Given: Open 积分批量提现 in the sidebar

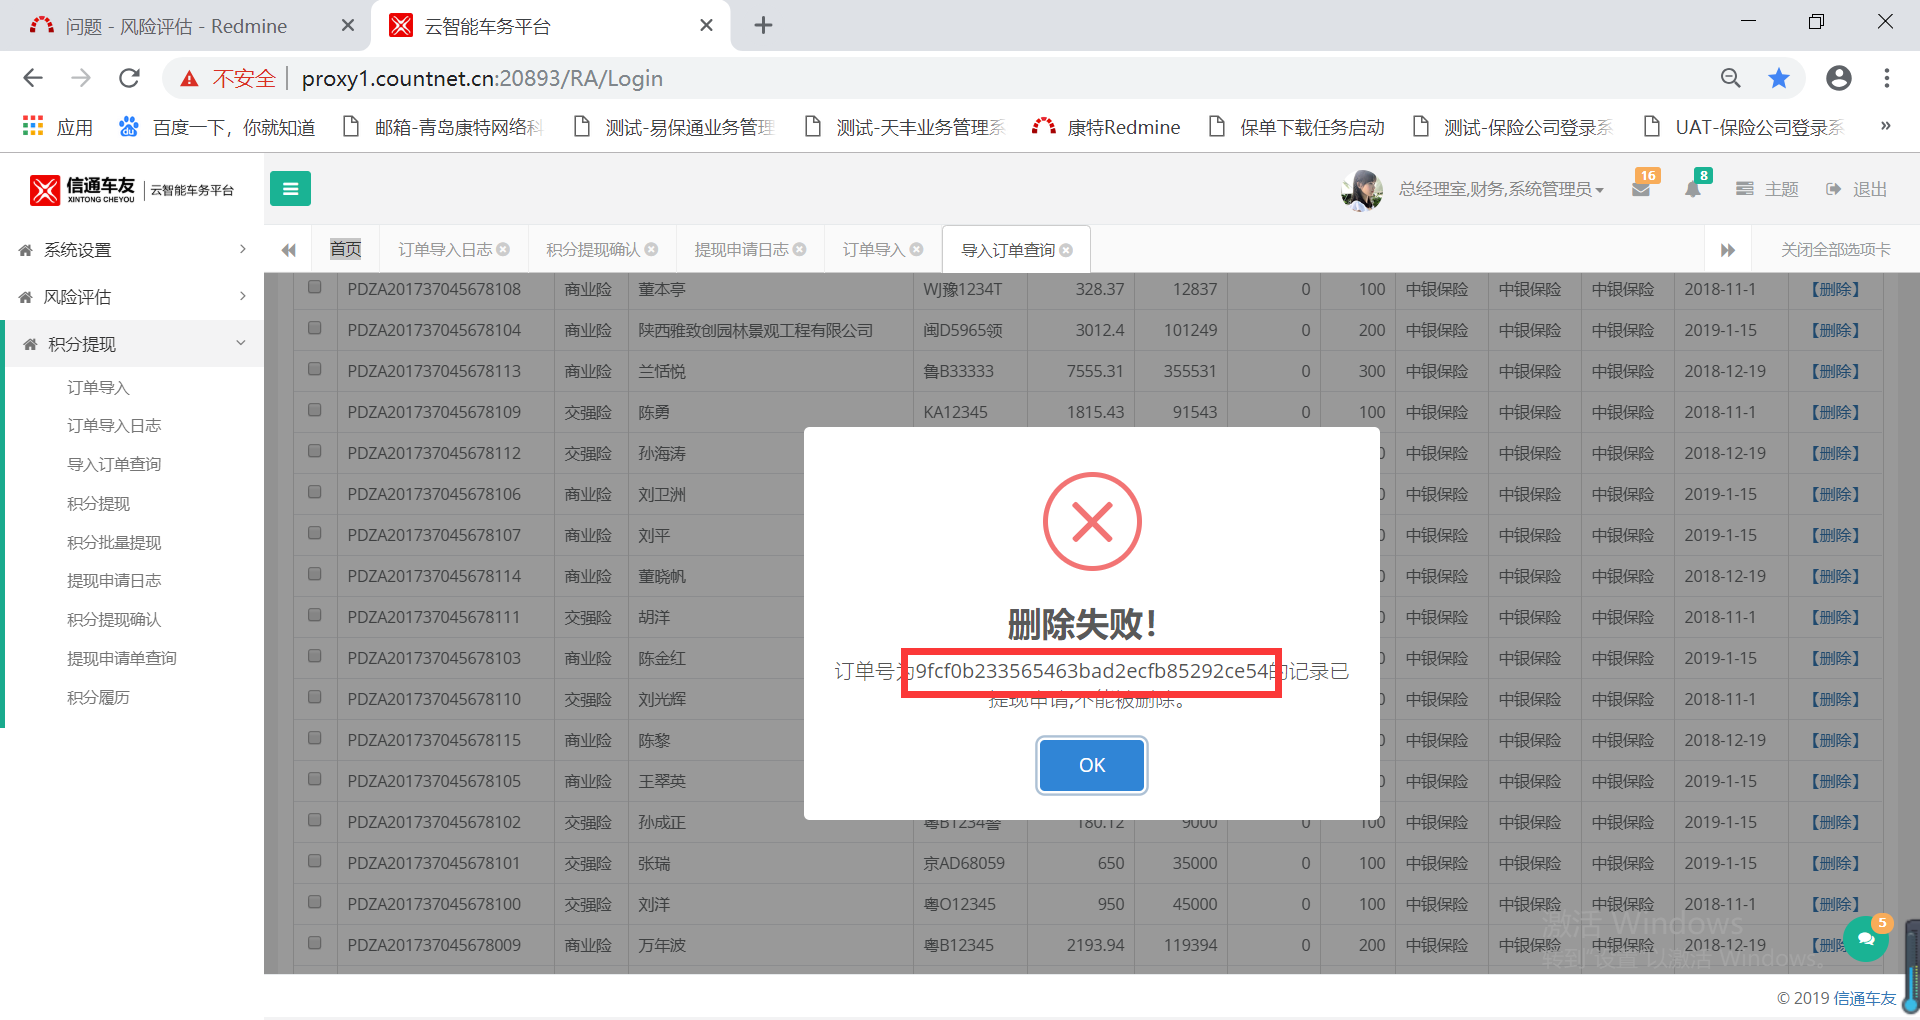Looking at the screenshot, I should [114, 542].
